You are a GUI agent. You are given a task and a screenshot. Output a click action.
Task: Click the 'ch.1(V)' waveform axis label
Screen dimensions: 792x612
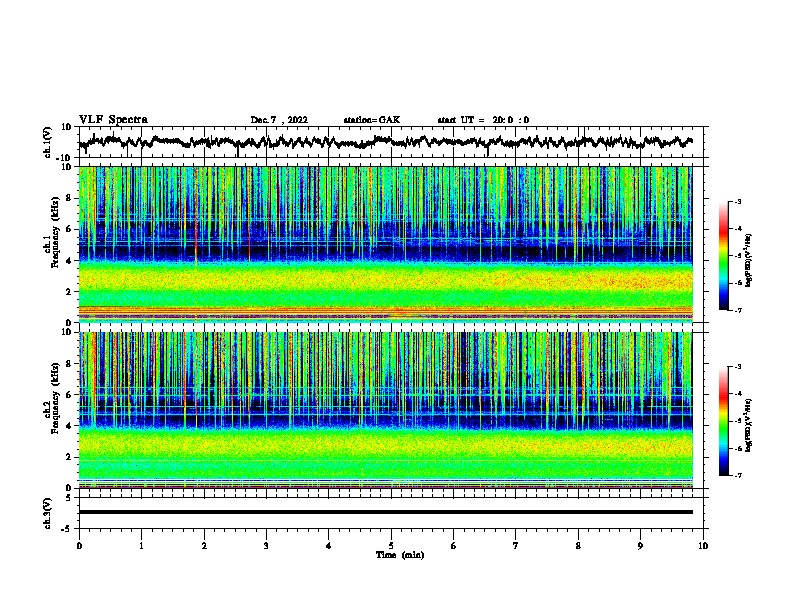coord(48,142)
